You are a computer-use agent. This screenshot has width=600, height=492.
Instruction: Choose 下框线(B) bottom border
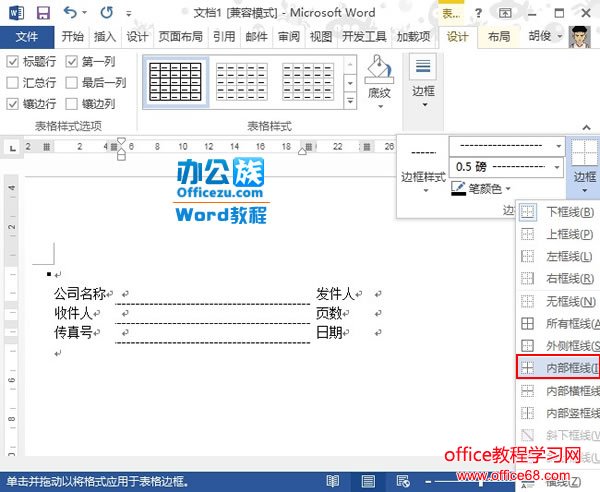pos(559,212)
